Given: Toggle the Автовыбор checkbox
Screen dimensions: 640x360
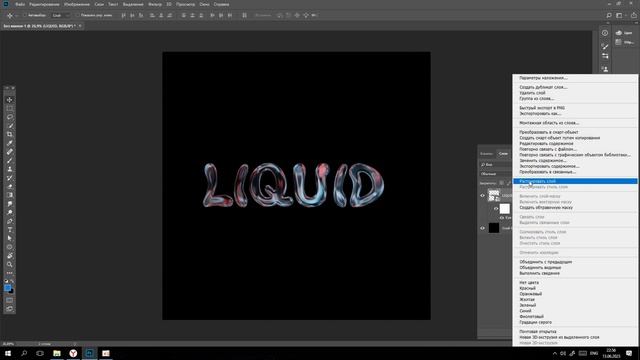Looking at the screenshot, I should [24, 15].
